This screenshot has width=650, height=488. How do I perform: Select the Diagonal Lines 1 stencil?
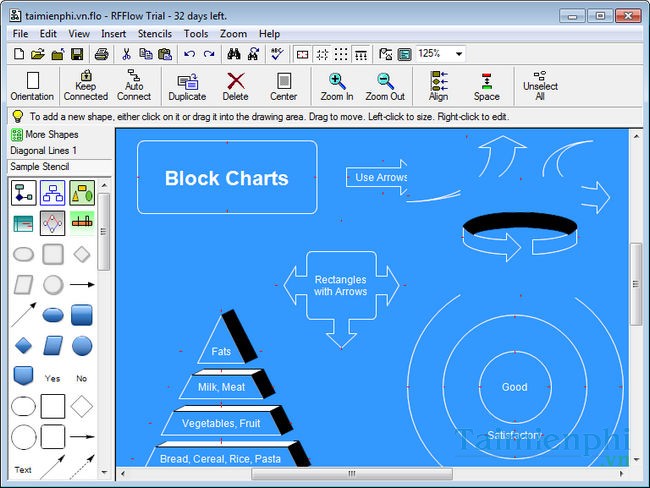click(x=44, y=150)
